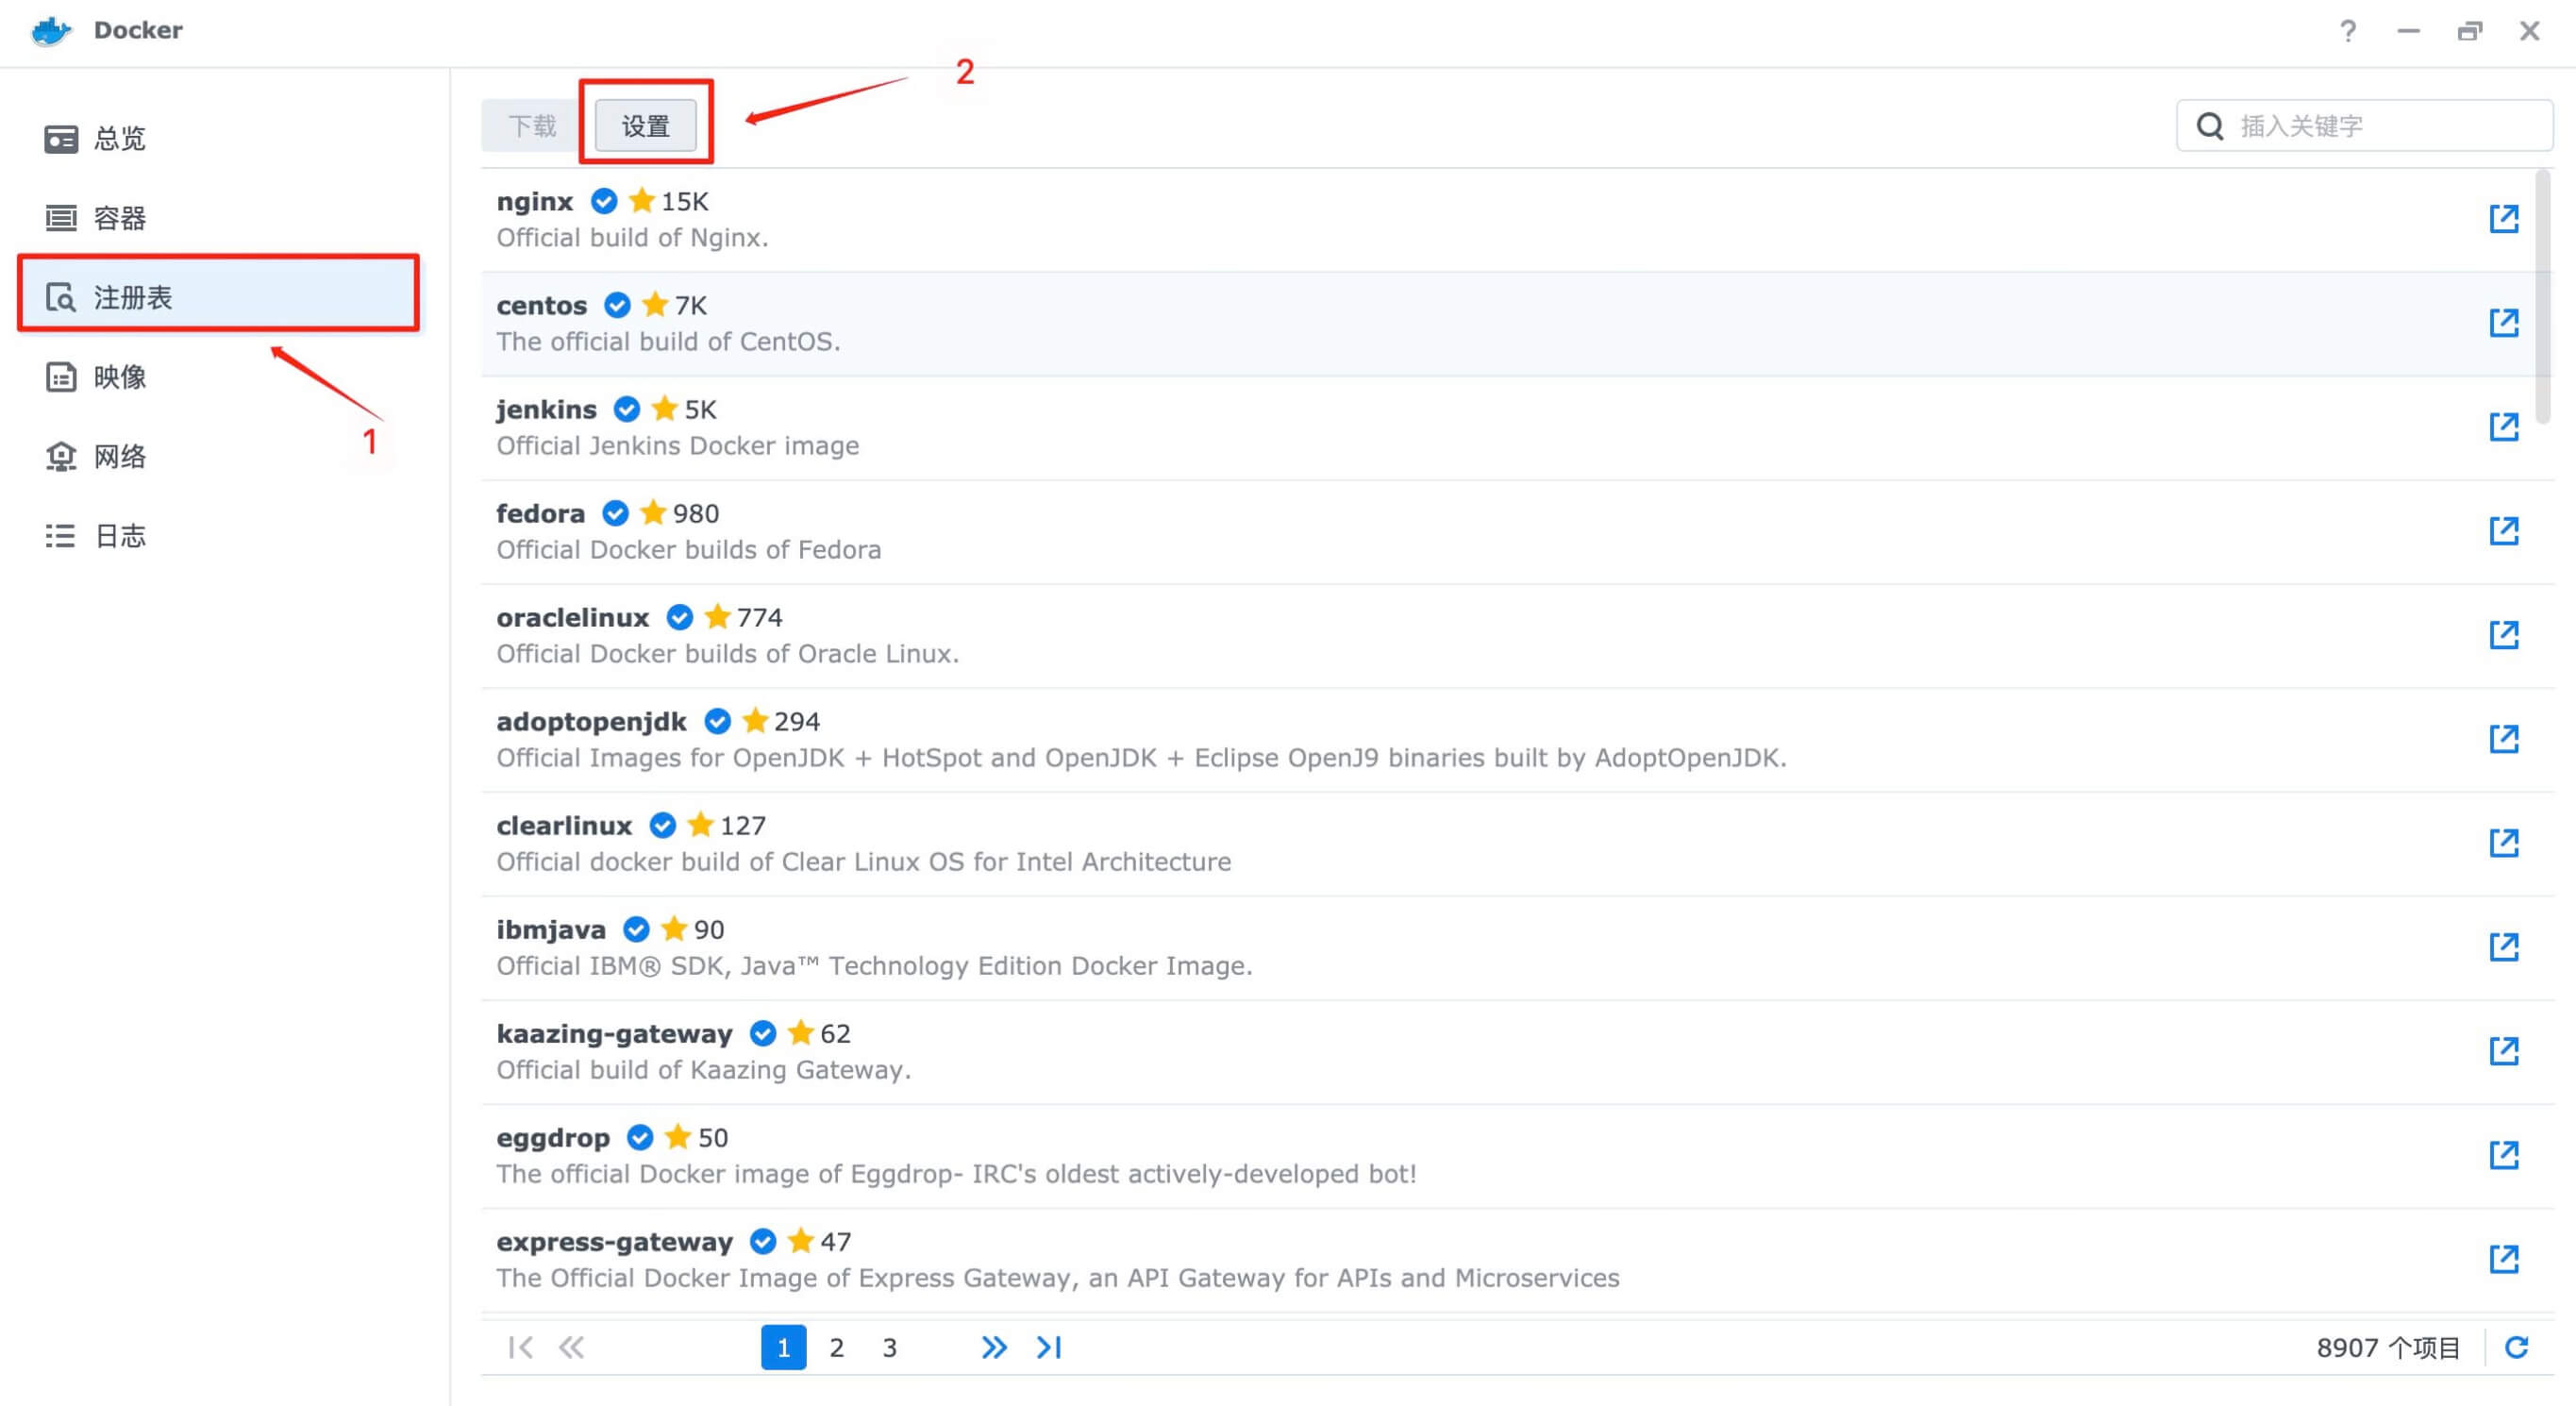Select the fedora image name
2576x1406 pixels.
pyautogui.click(x=540, y=513)
